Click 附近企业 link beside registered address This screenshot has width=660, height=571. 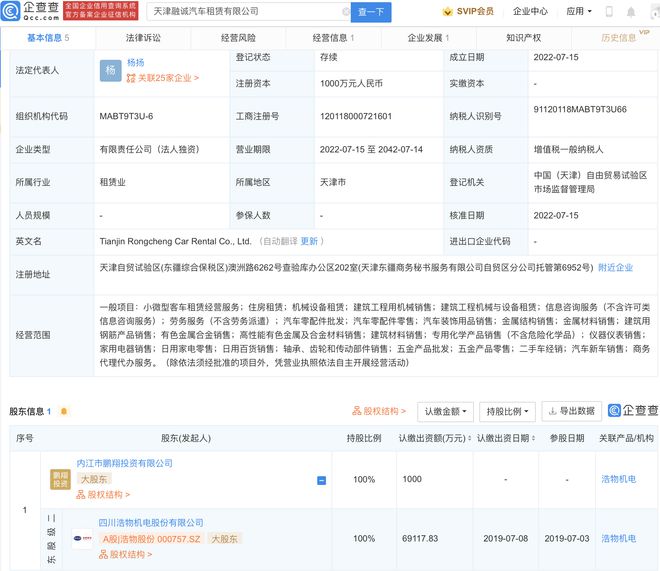[615, 268]
